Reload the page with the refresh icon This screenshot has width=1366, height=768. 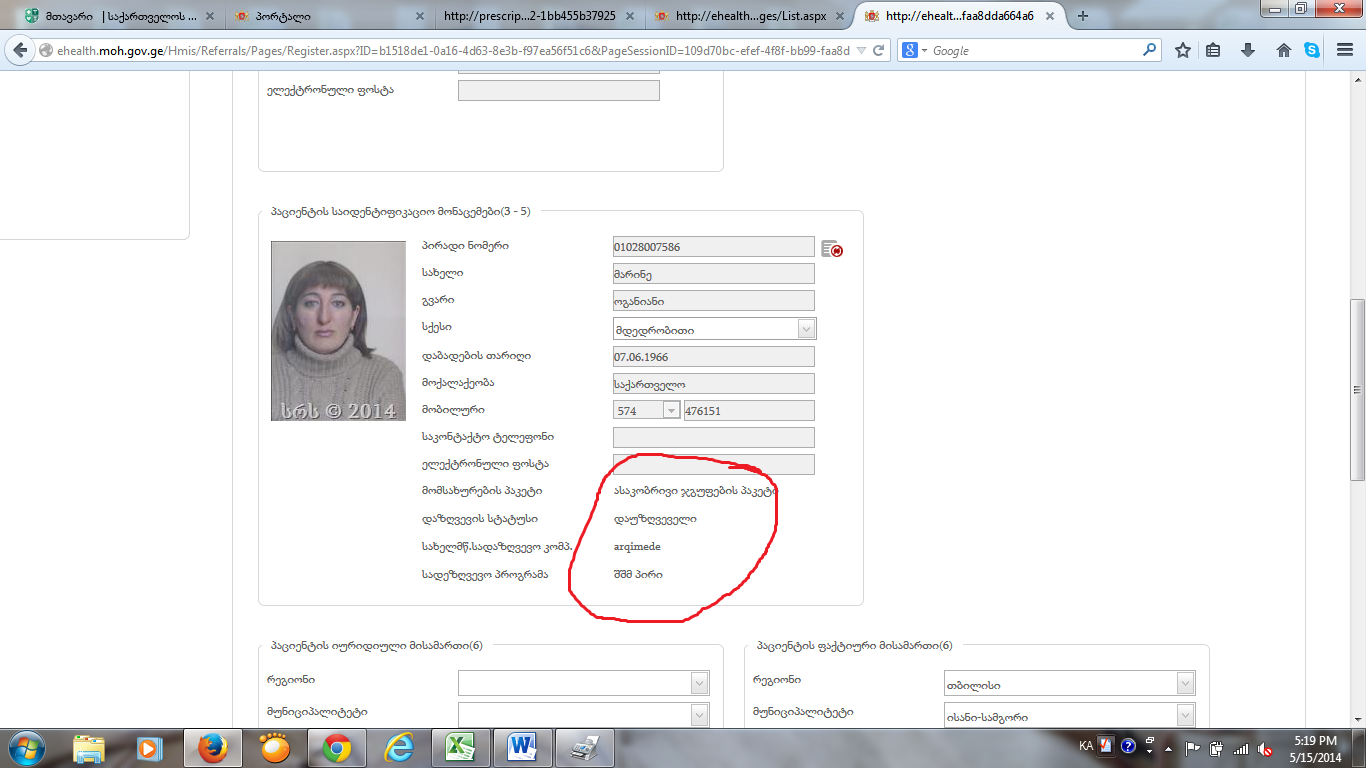(879, 51)
